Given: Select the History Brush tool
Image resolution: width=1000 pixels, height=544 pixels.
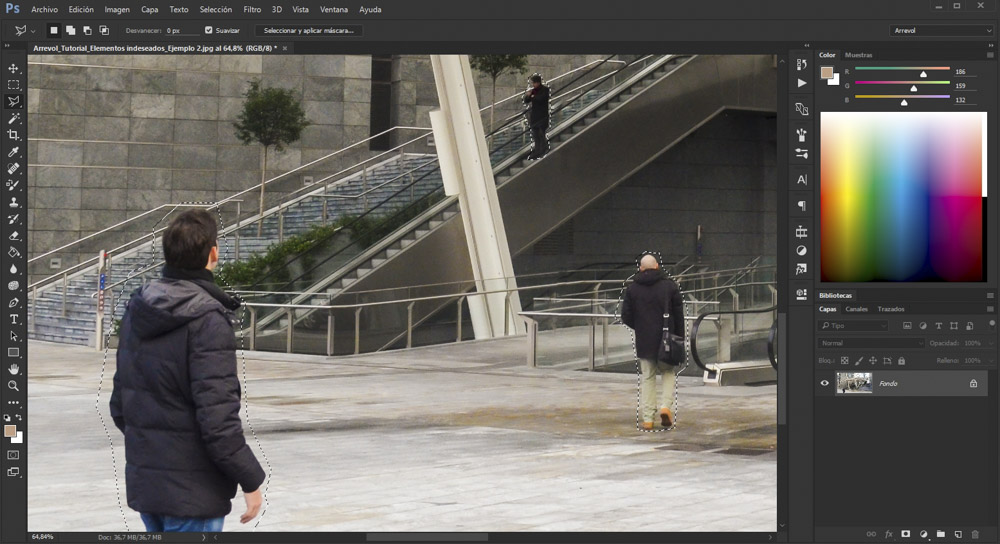Looking at the screenshot, I should click(x=13, y=219).
